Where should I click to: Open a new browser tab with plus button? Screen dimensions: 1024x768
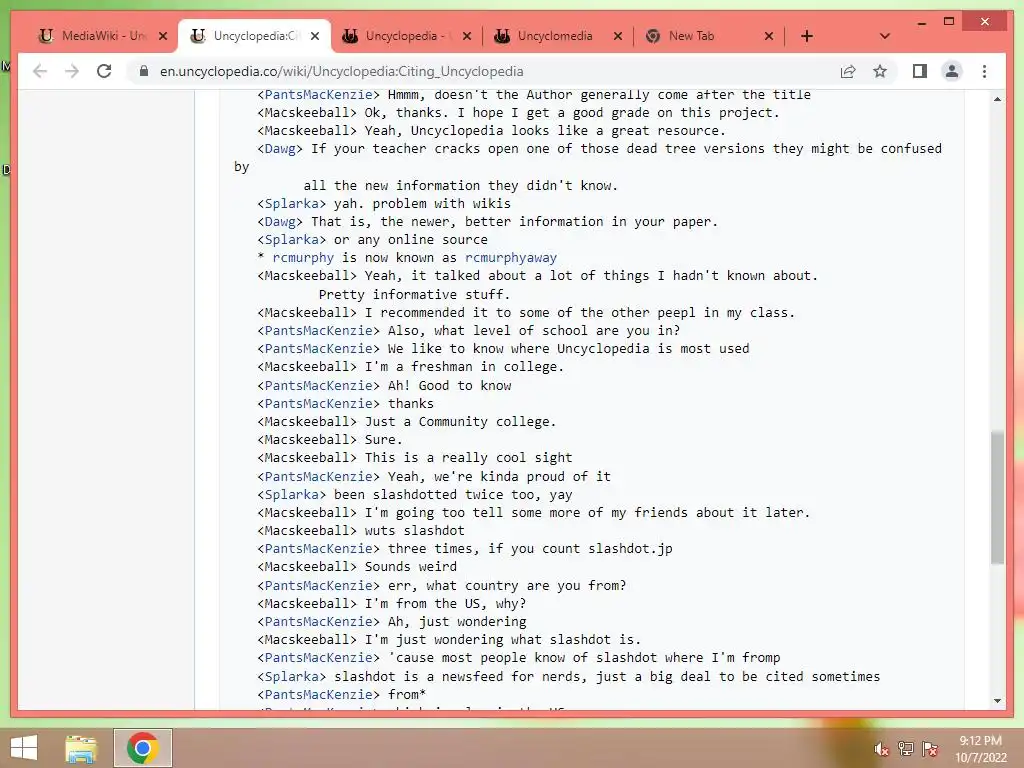807,36
